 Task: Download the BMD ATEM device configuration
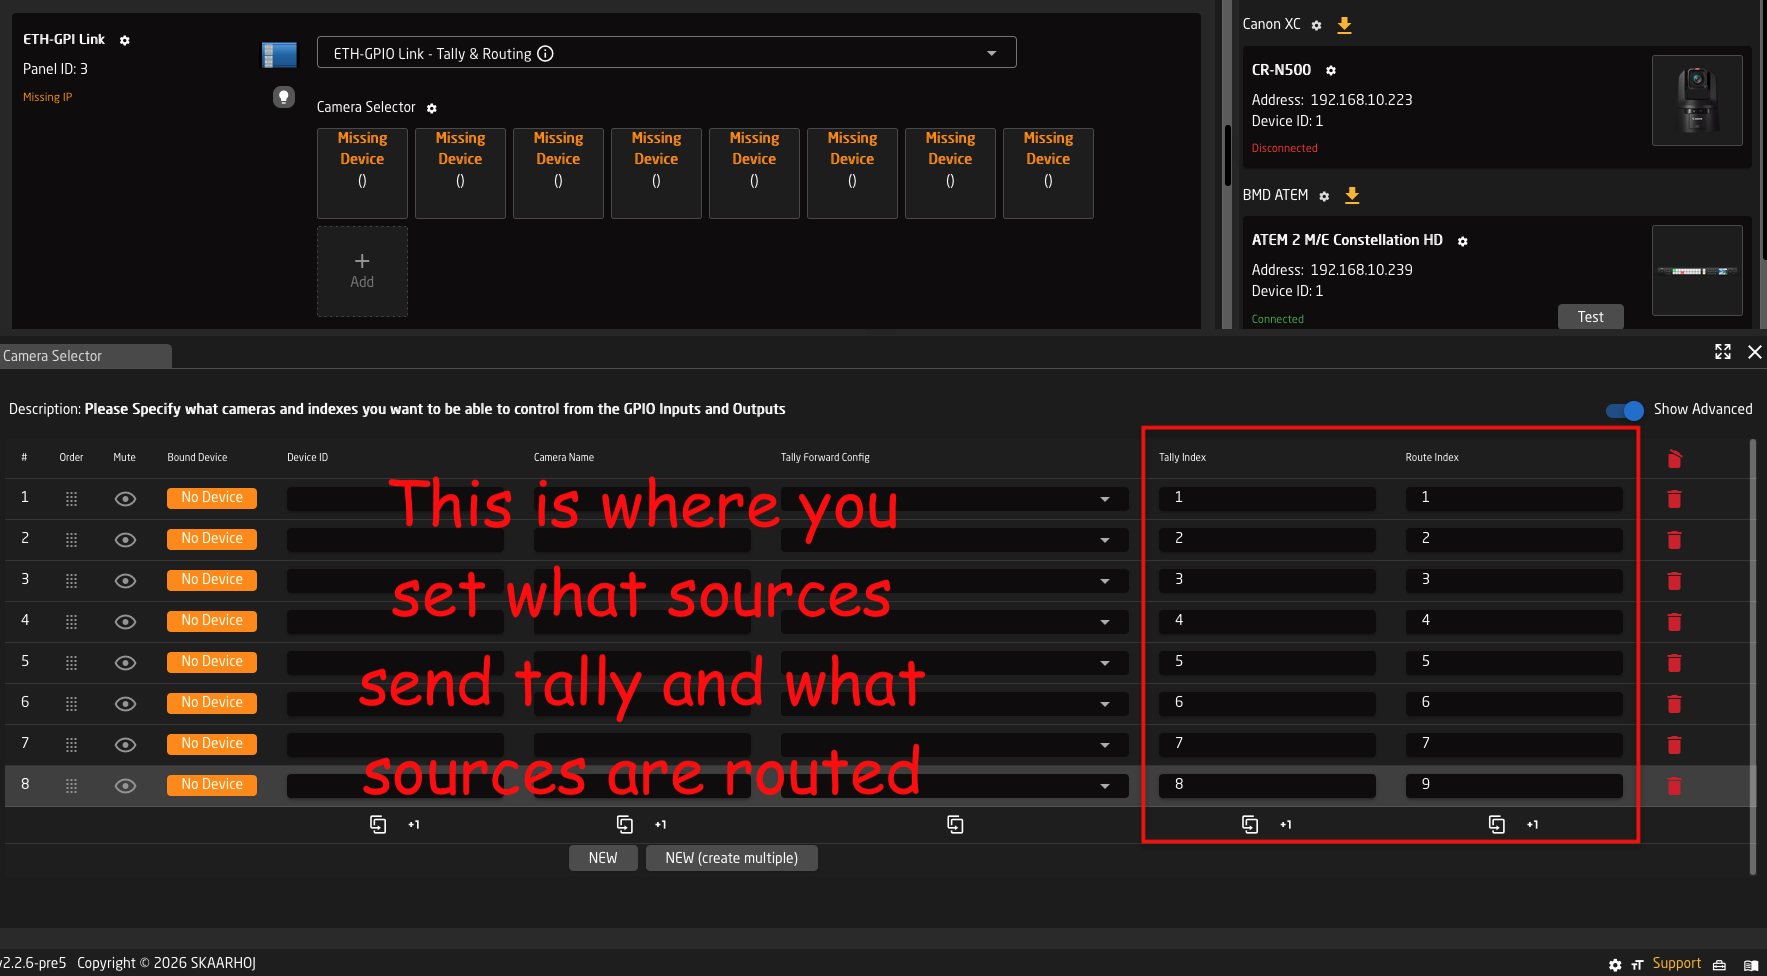(1352, 195)
